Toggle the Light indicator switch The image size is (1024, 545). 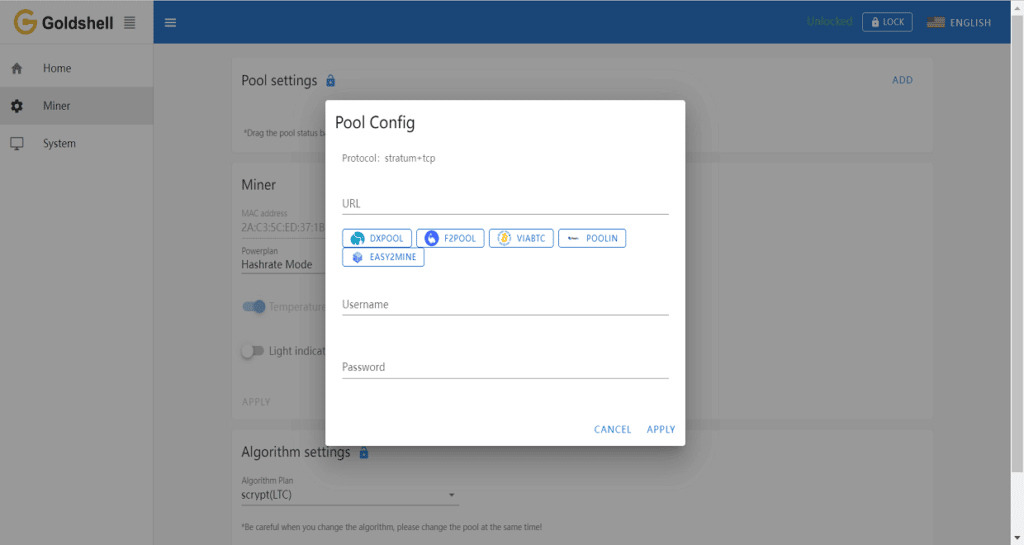coord(252,351)
